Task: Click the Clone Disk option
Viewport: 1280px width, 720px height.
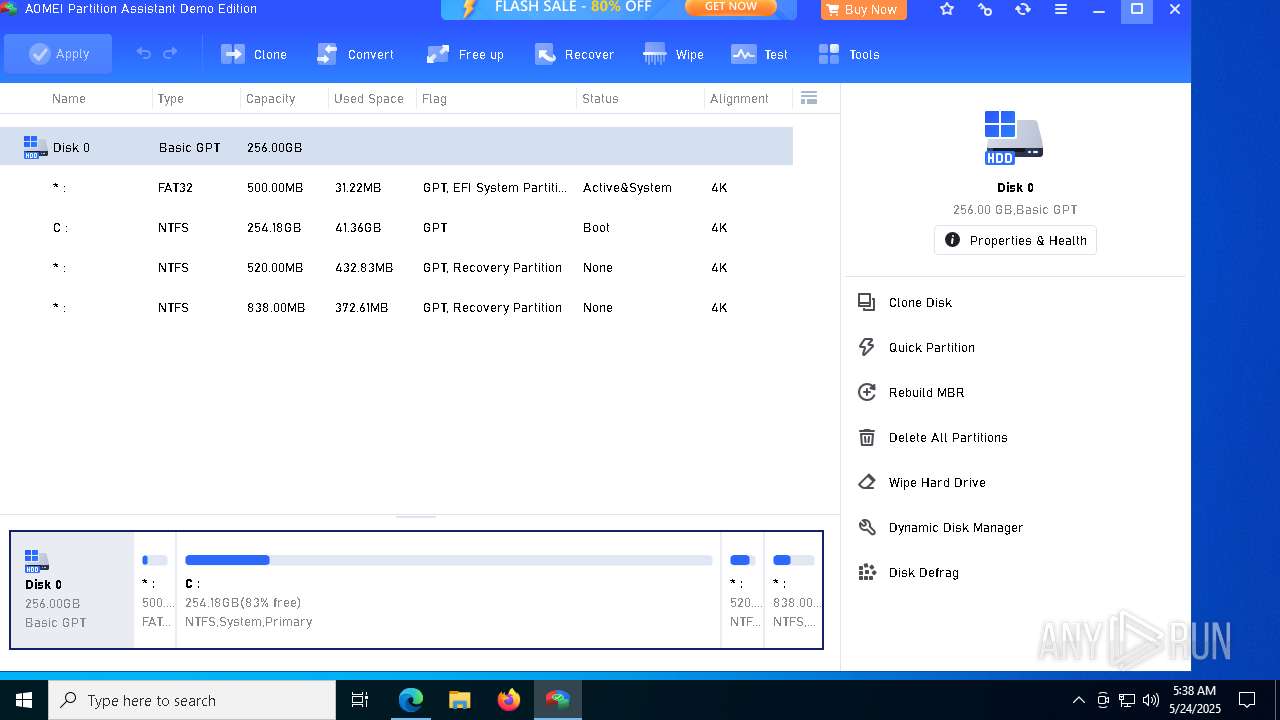Action: [920, 302]
